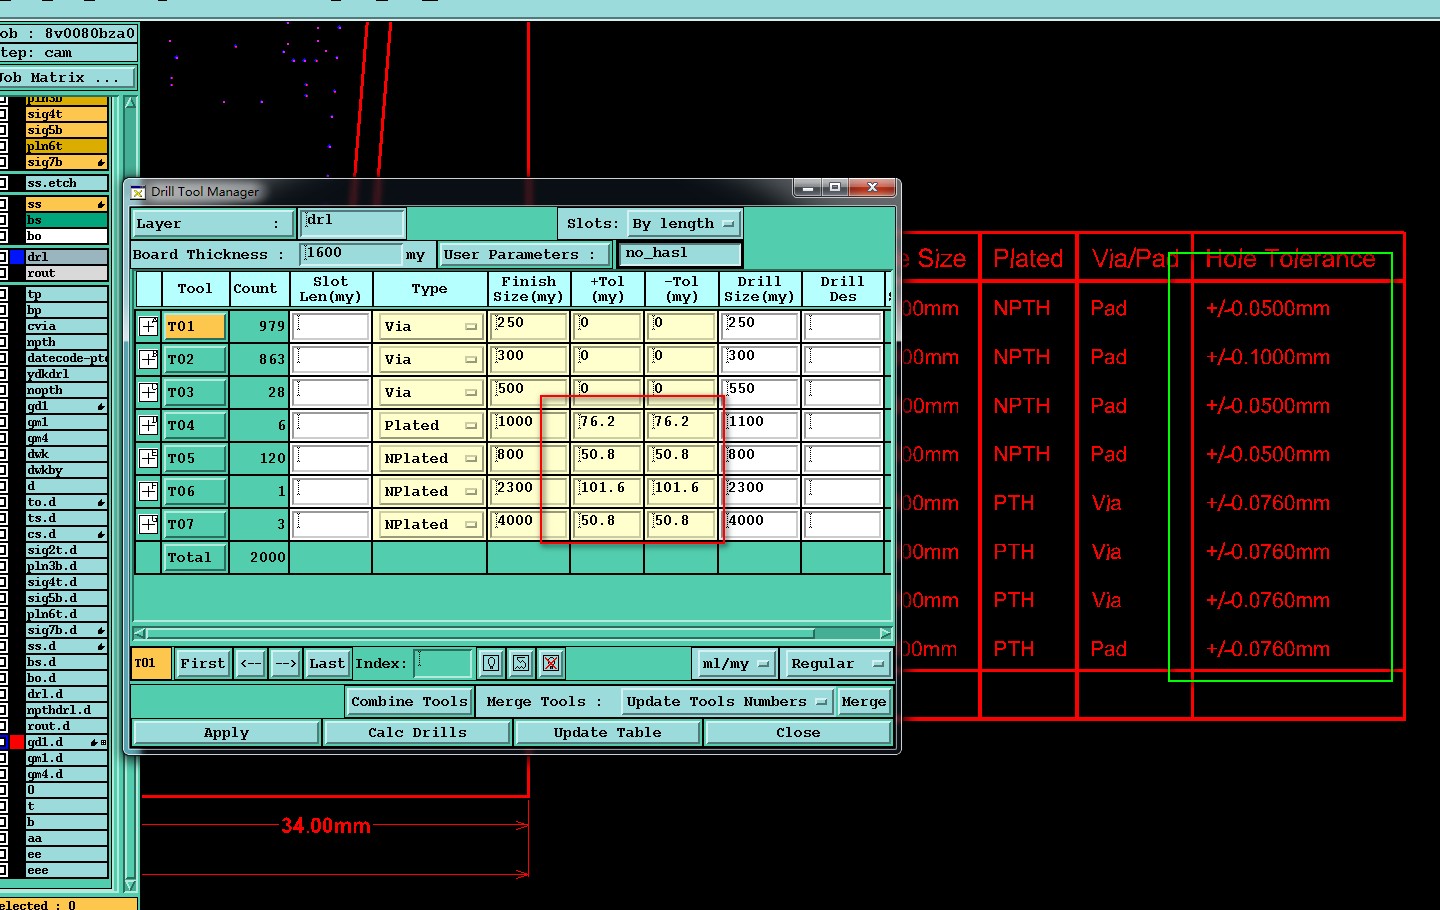
Task: Click the blue color swatch of drl layer
Action: point(17,257)
